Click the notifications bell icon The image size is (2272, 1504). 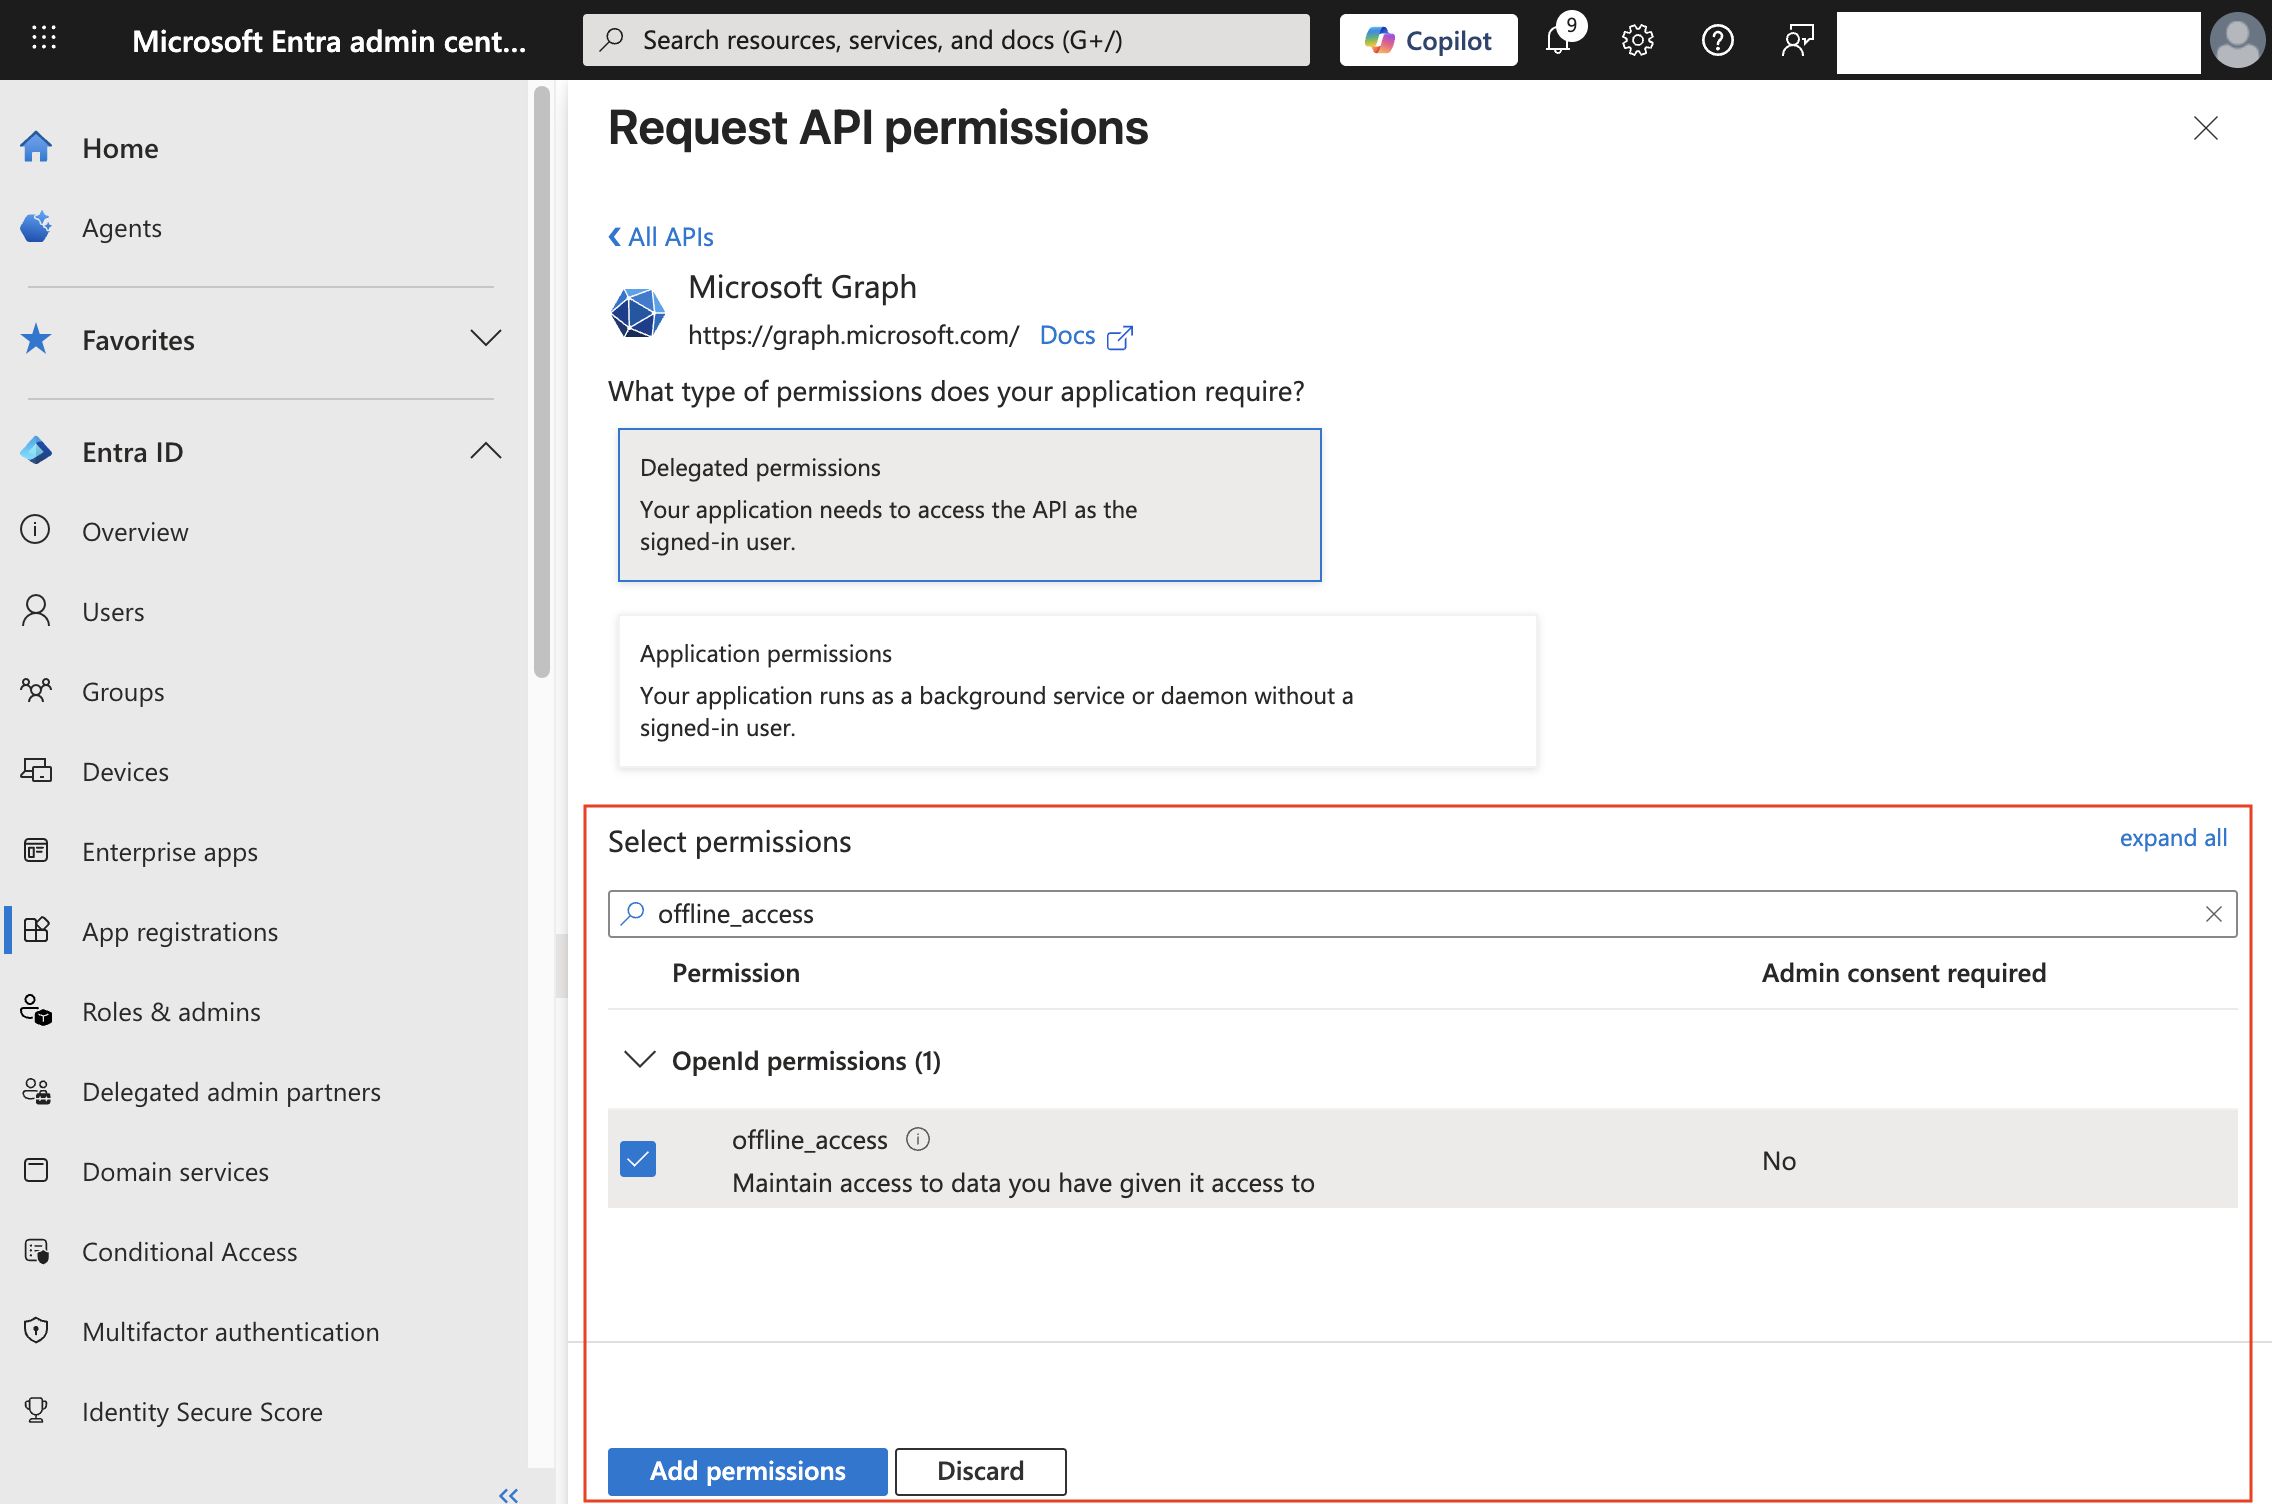pyautogui.click(x=1557, y=40)
